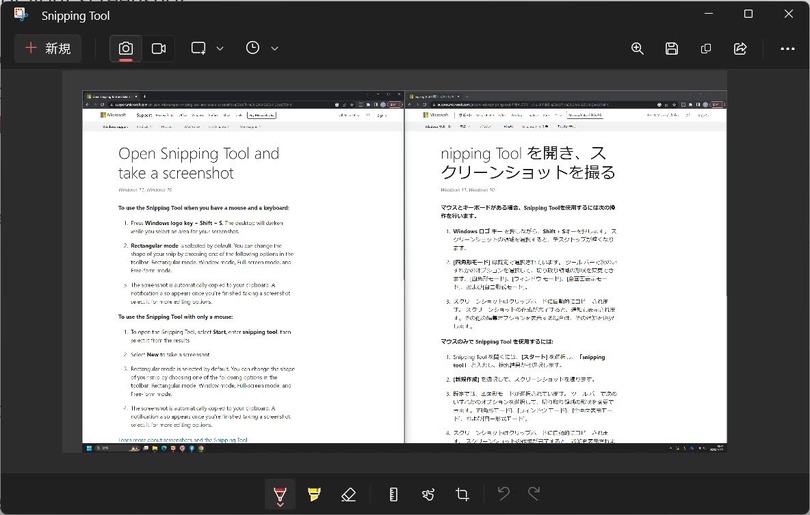Select the camera snip mode
The height and width of the screenshot is (515, 810).
[126, 49]
